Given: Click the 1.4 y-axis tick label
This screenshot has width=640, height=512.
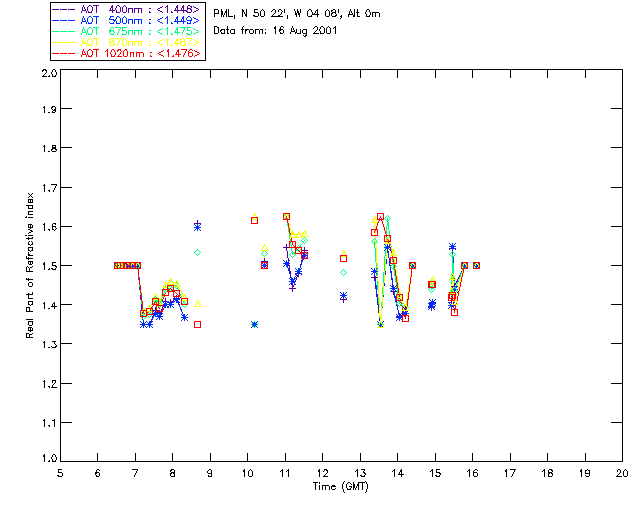Looking at the screenshot, I should (49, 305).
